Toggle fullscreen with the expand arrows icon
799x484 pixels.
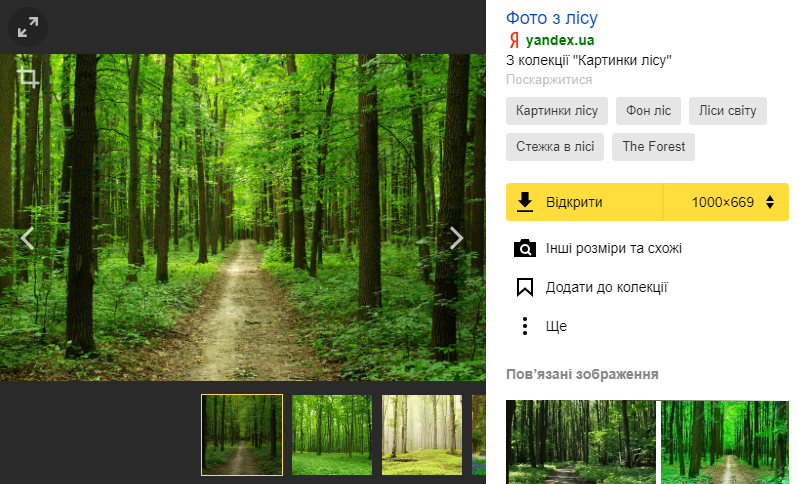(28, 27)
